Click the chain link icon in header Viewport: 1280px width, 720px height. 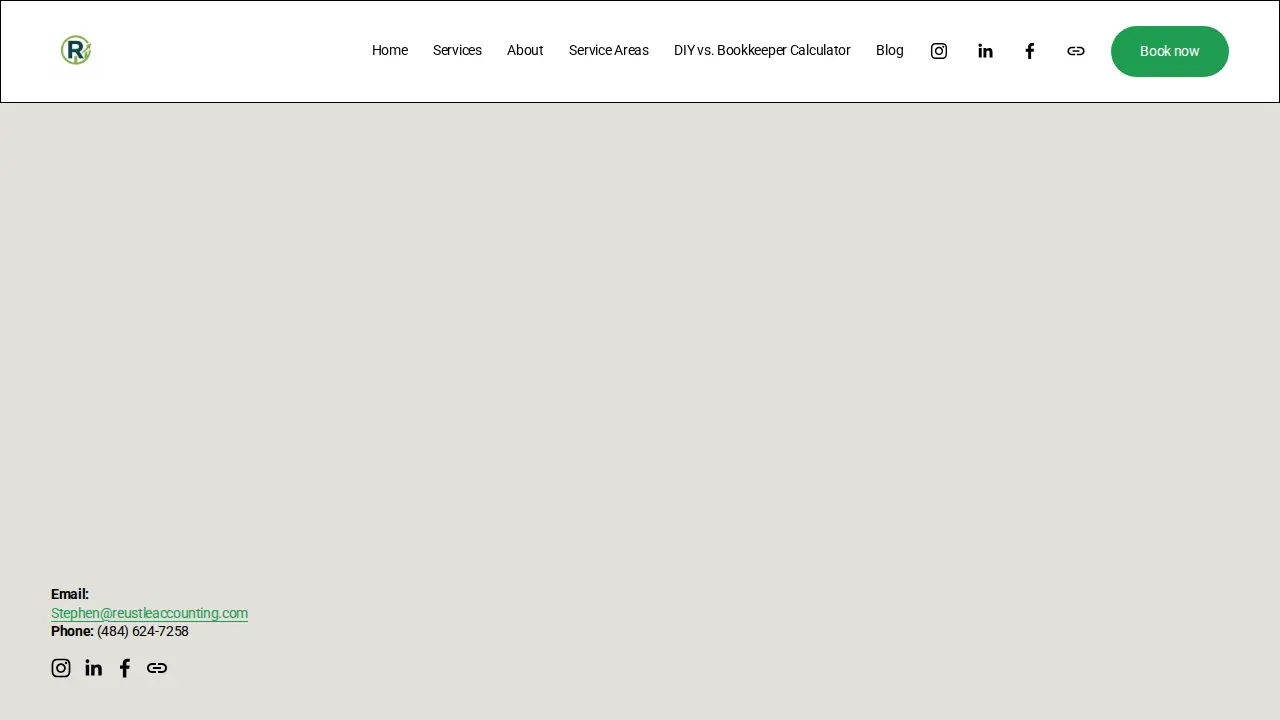[x=1076, y=51]
